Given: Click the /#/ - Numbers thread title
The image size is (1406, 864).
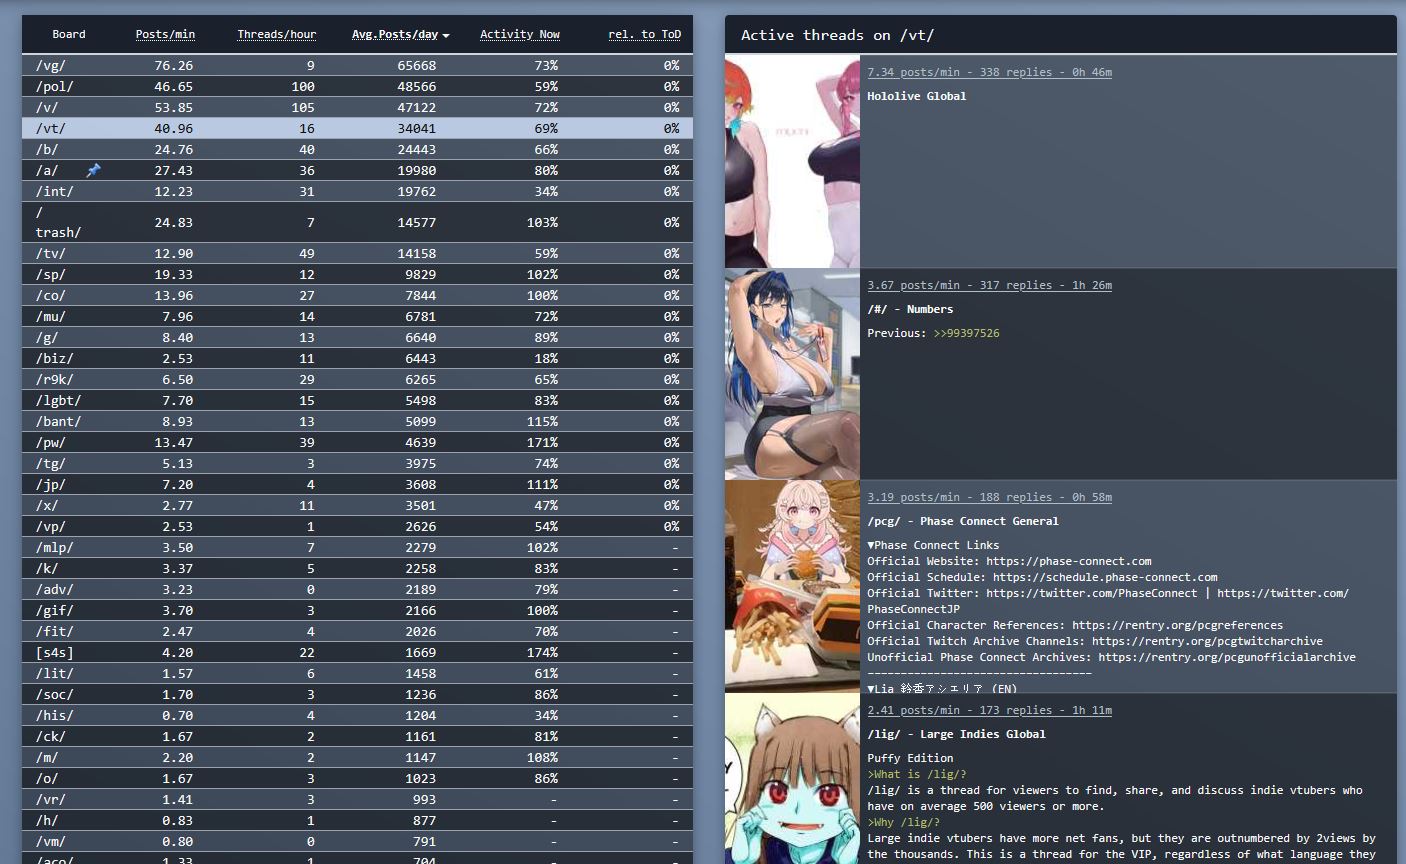Looking at the screenshot, I should pos(910,309).
